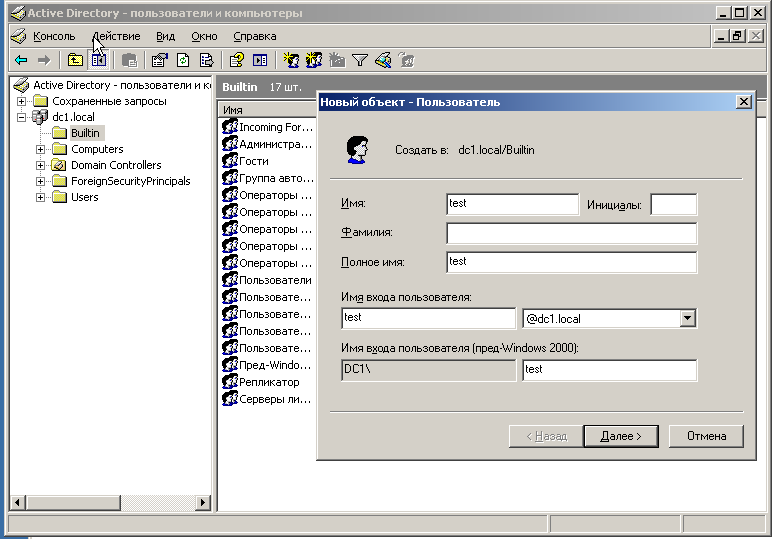The image size is (772, 539).
Task: Click the Инициалы input box
Action: (674, 204)
